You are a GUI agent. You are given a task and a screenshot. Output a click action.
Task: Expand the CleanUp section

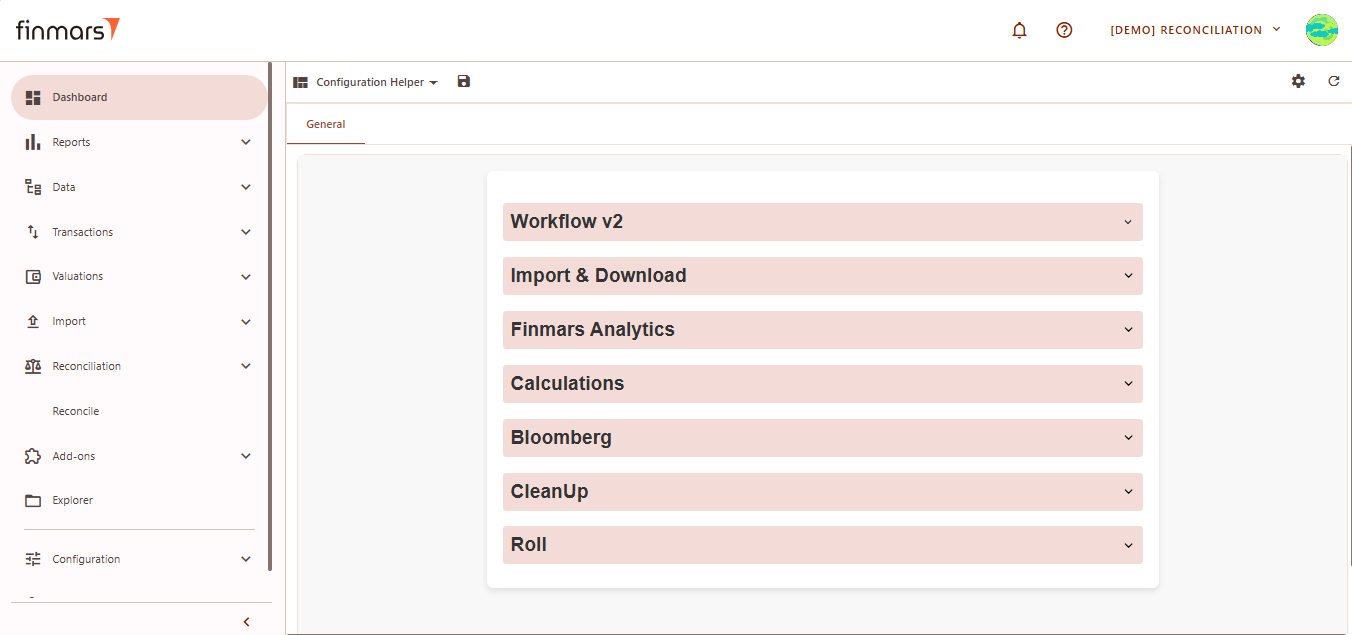[822, 492]
